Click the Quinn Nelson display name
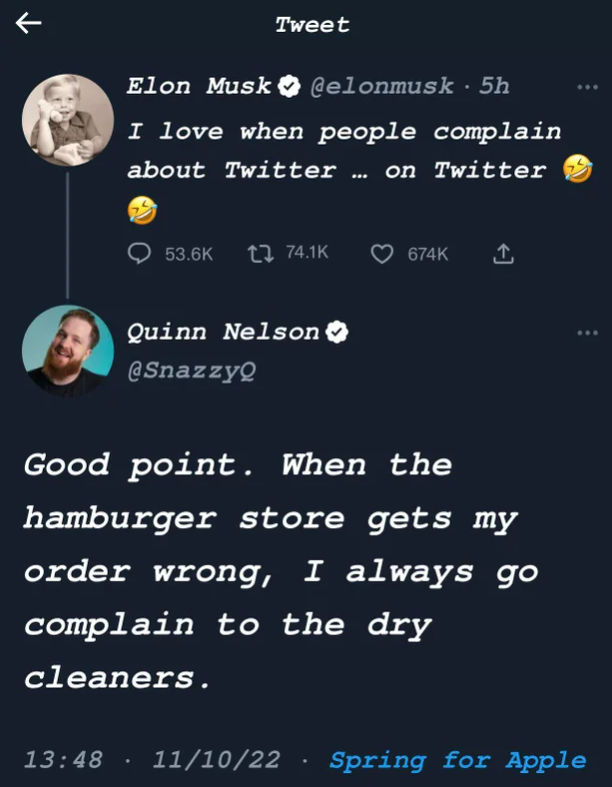This screenshot has width=612, height=787. tap(223, 333)
